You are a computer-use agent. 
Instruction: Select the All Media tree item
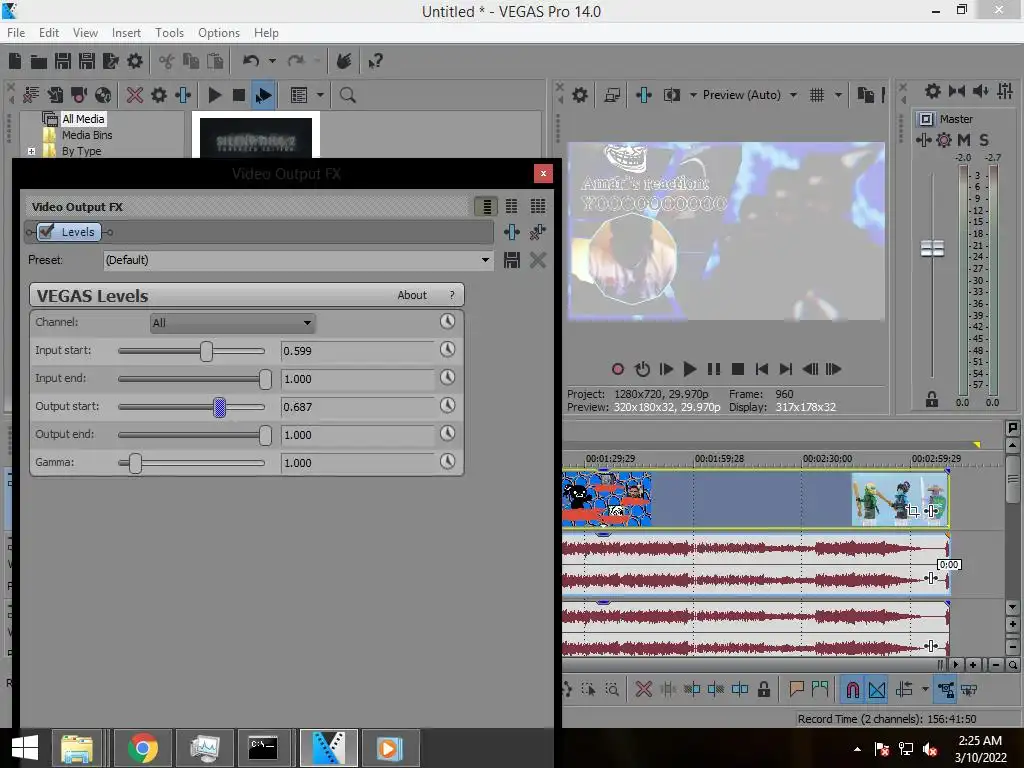[83, 119]
